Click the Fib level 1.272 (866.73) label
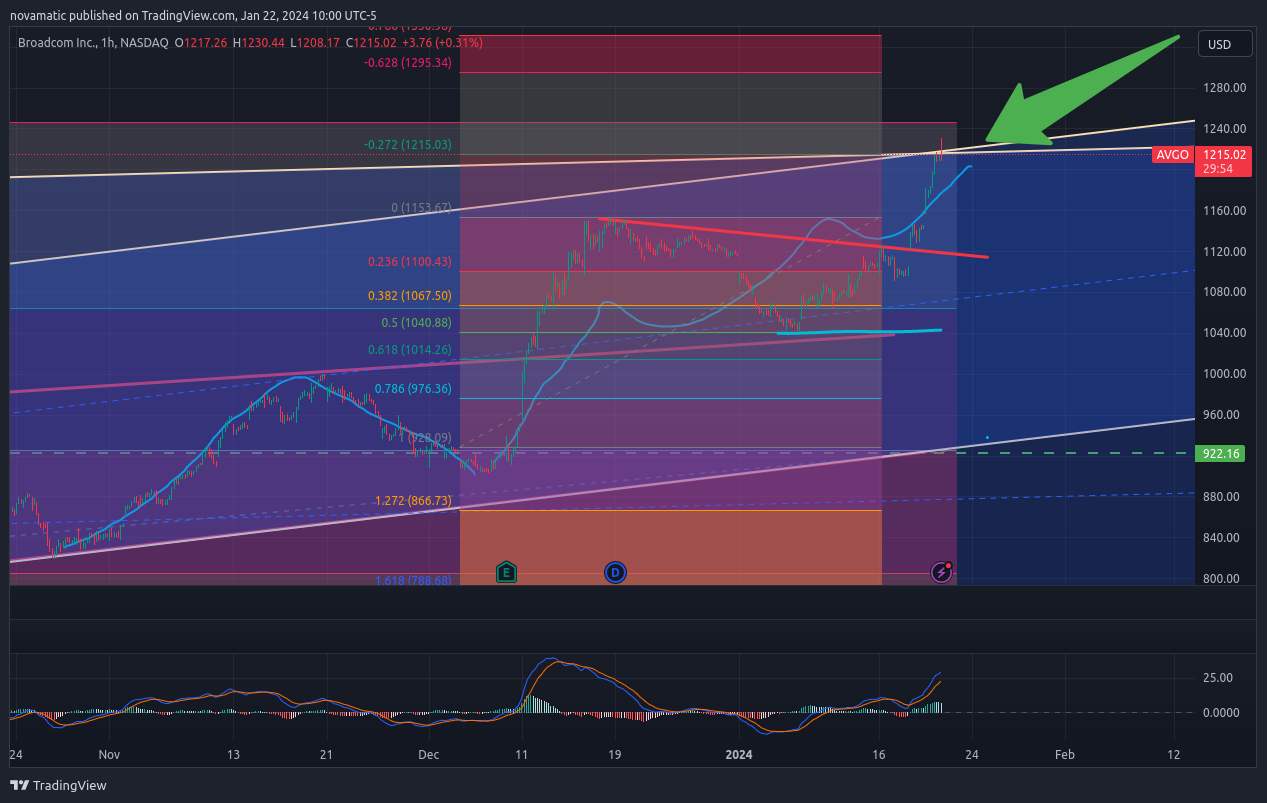This screenshot has width=1267, height=803. 413,500
